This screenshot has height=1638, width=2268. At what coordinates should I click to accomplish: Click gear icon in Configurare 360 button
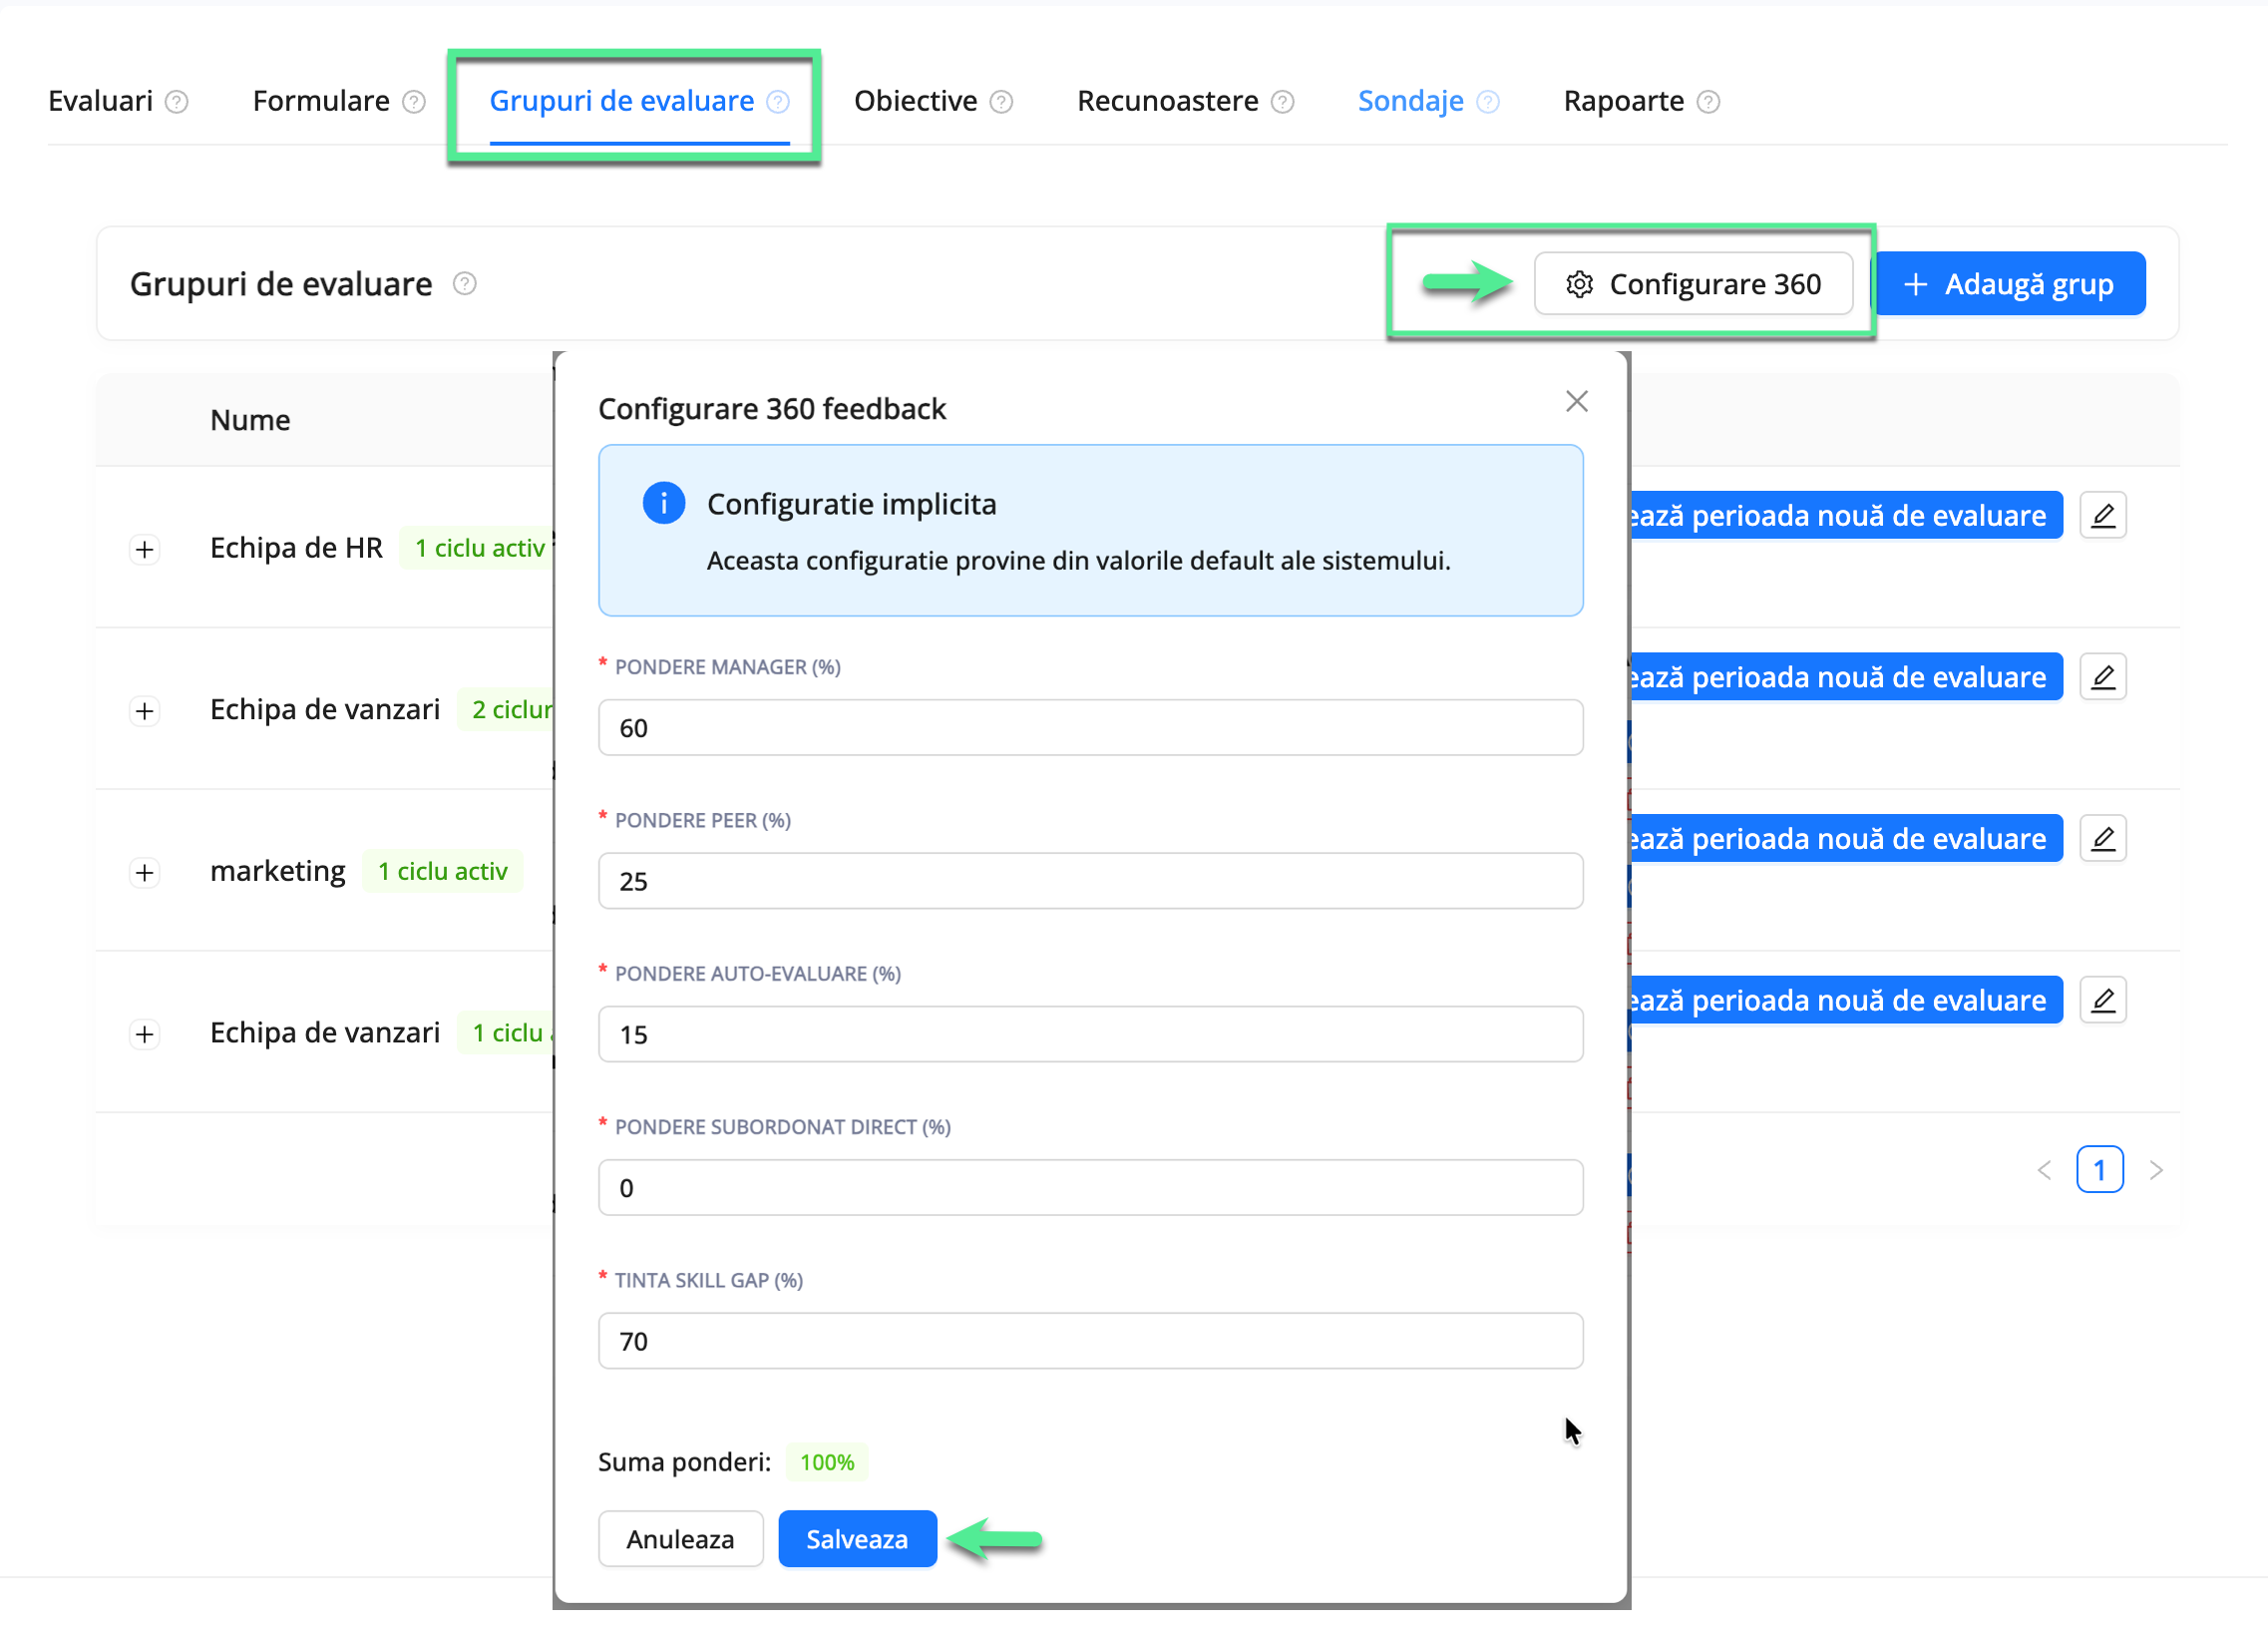[1579, 284]
